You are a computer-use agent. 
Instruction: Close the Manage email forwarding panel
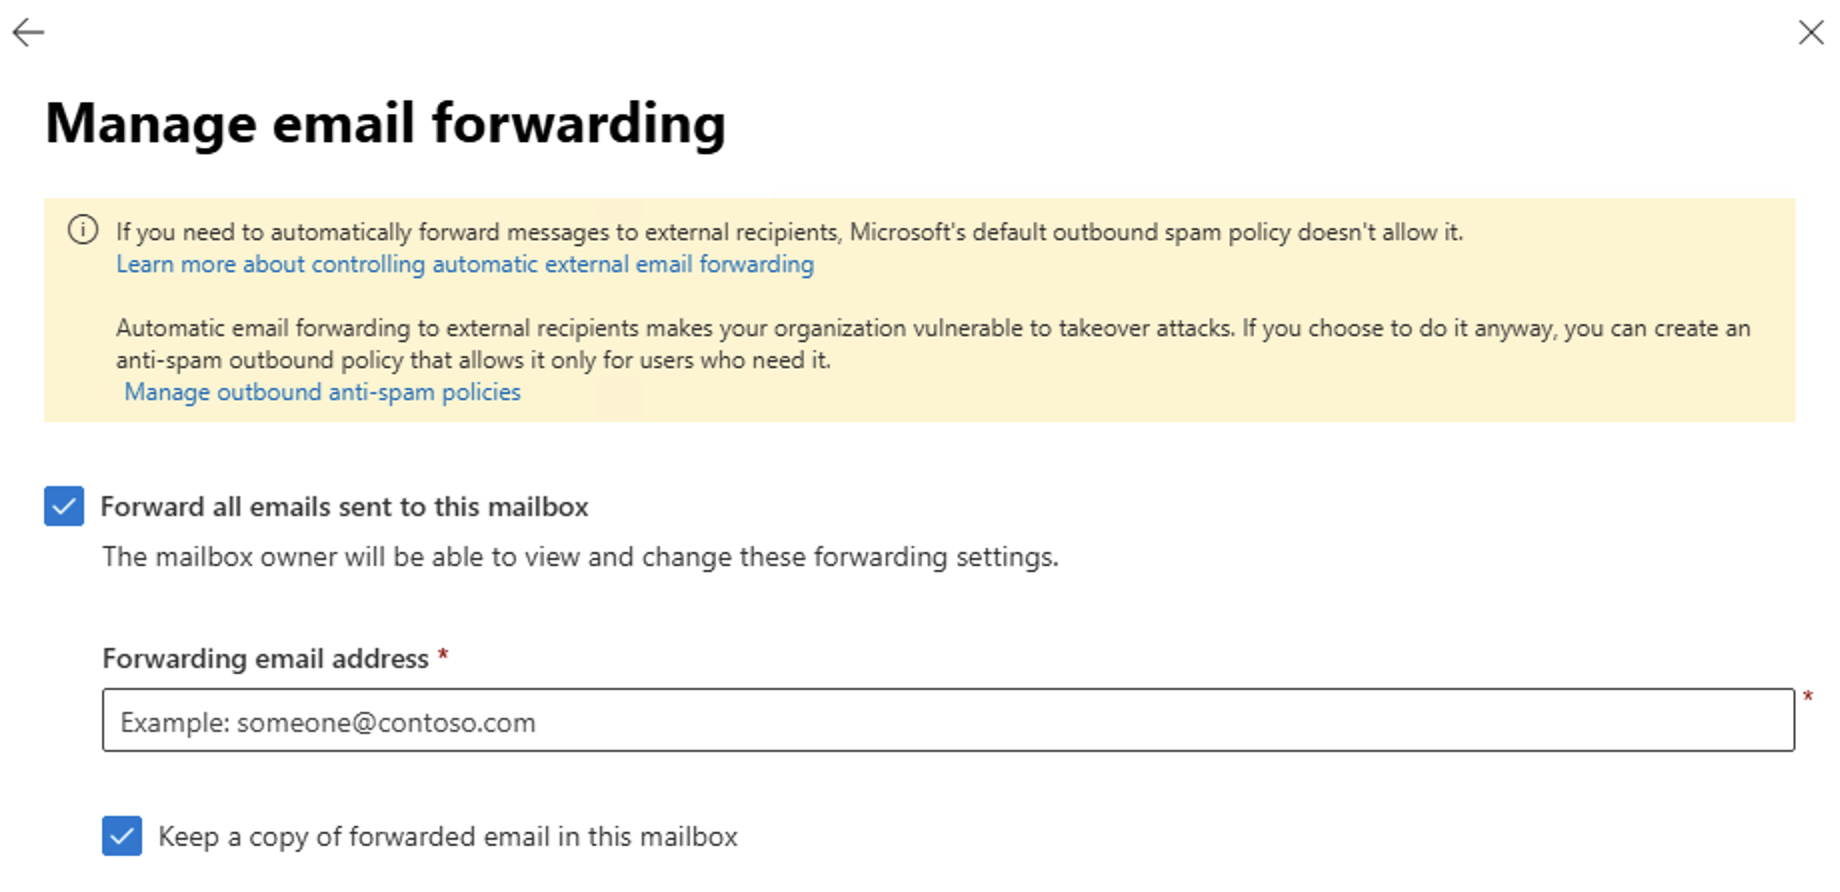[x=1810, y=33]
